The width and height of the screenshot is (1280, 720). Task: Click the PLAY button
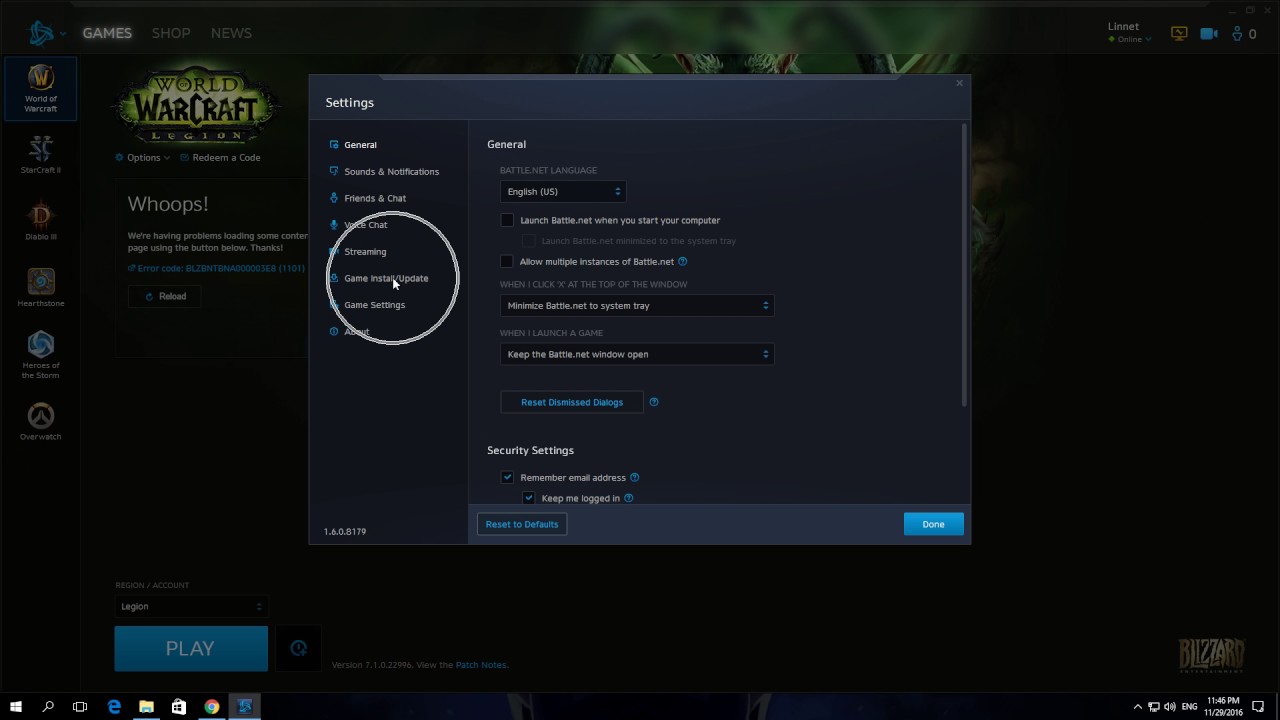coord(191,649)
